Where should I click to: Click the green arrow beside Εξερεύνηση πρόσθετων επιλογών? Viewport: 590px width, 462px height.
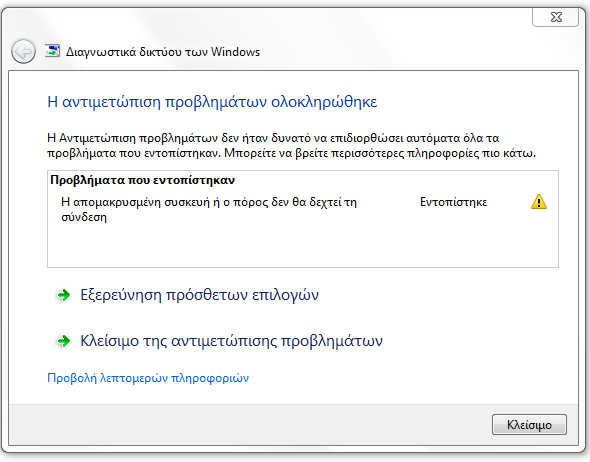64,295
